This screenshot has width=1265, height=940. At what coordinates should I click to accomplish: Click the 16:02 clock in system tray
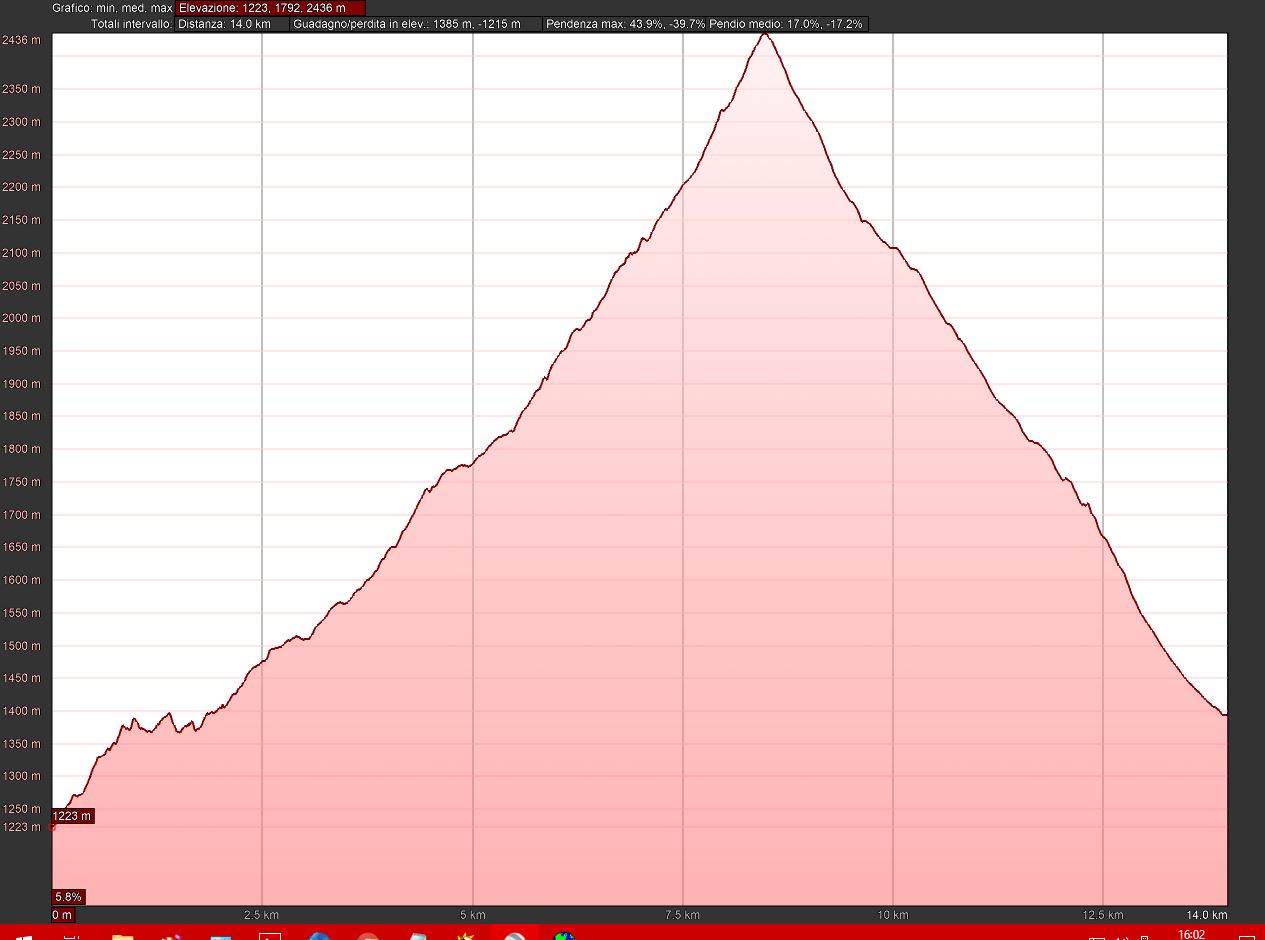[1190, 935]
